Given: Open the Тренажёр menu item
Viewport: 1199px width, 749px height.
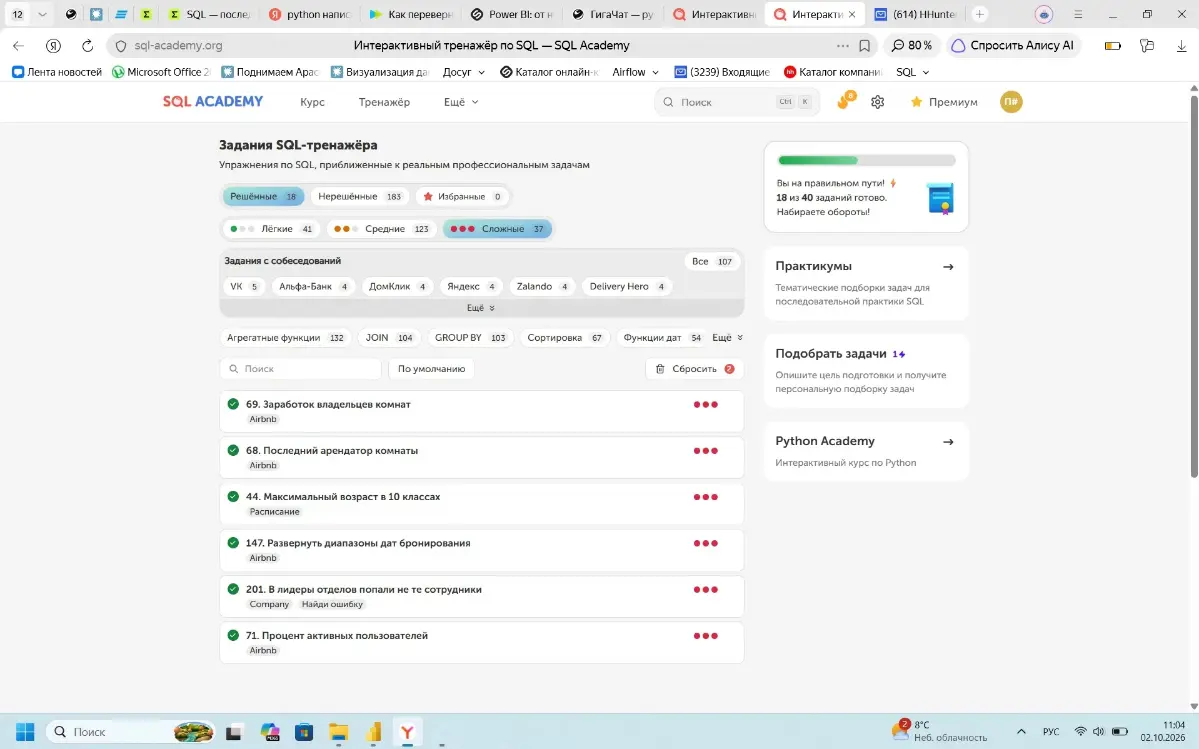Looking at the screenshot, I should click(384, 102).
